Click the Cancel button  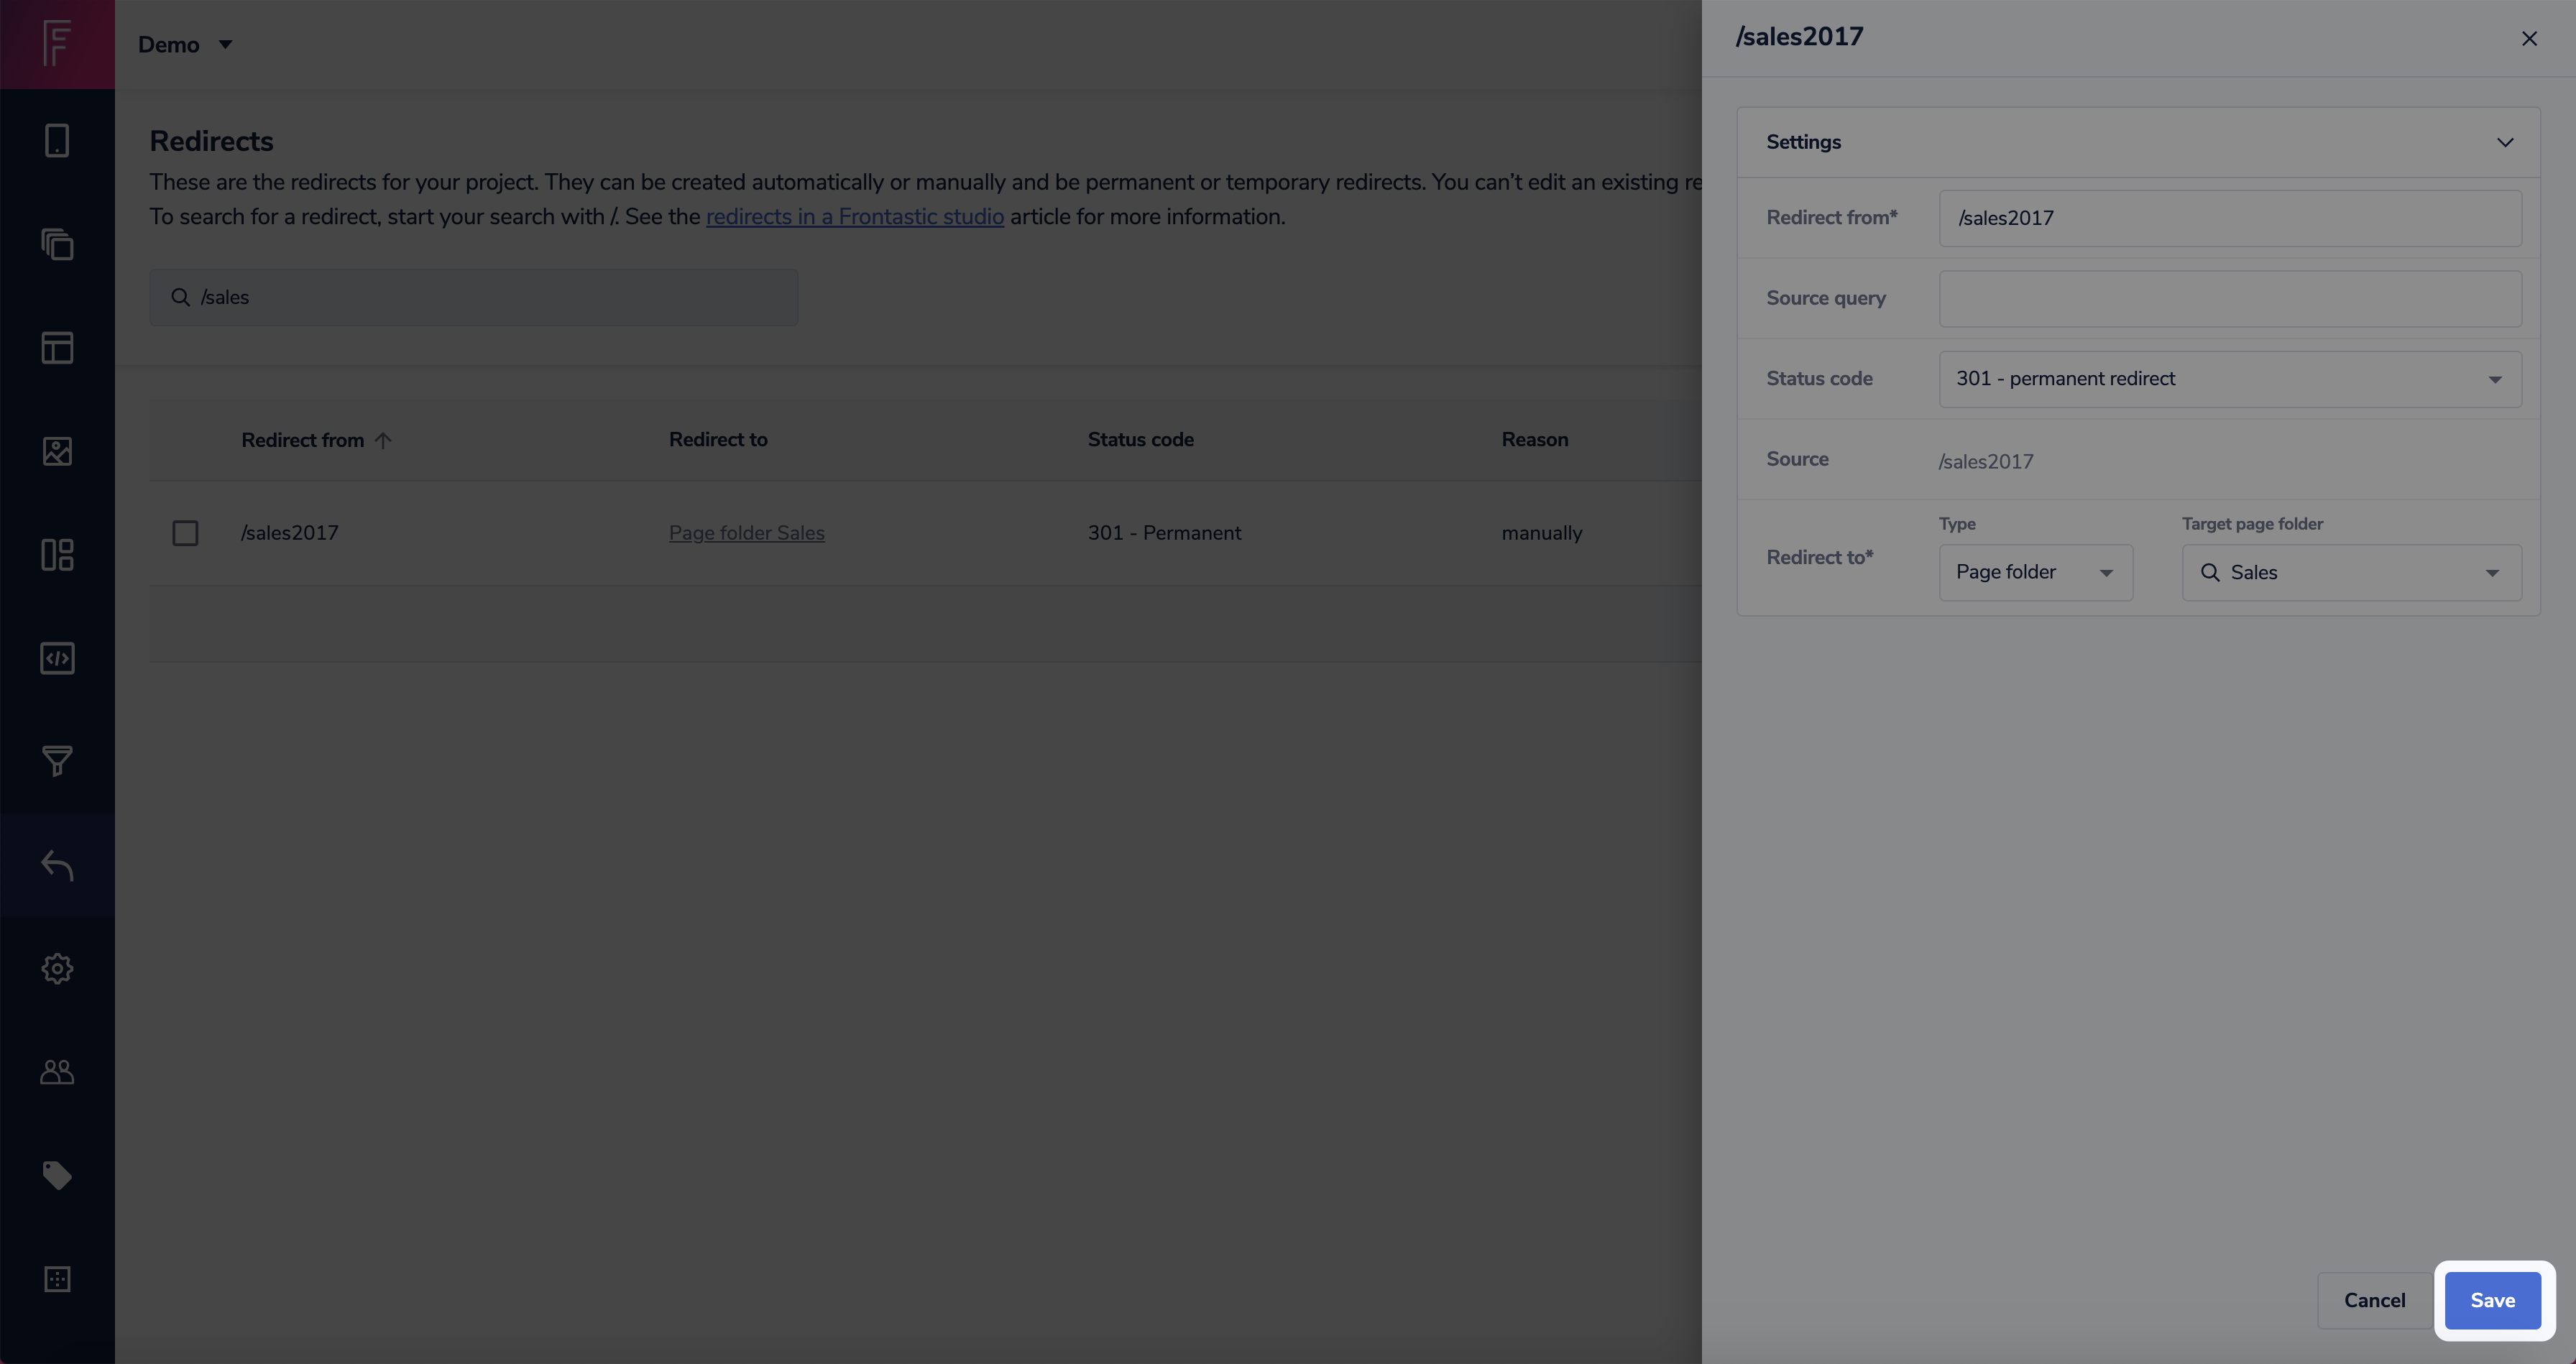click(2374, 1300)
